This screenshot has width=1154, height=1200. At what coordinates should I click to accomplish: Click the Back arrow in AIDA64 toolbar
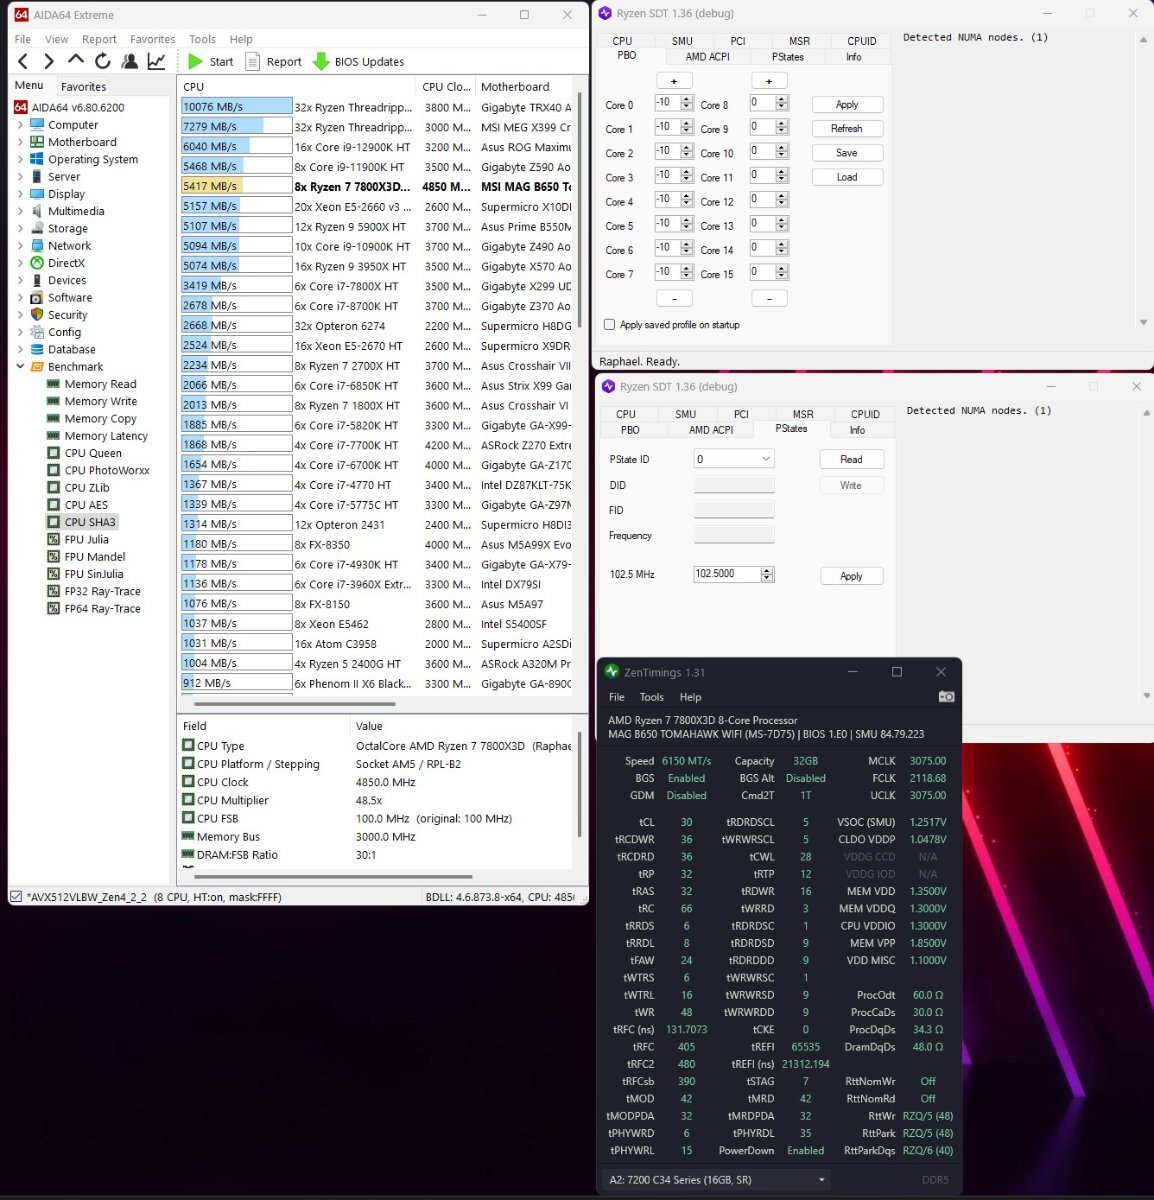click(22, 62)
